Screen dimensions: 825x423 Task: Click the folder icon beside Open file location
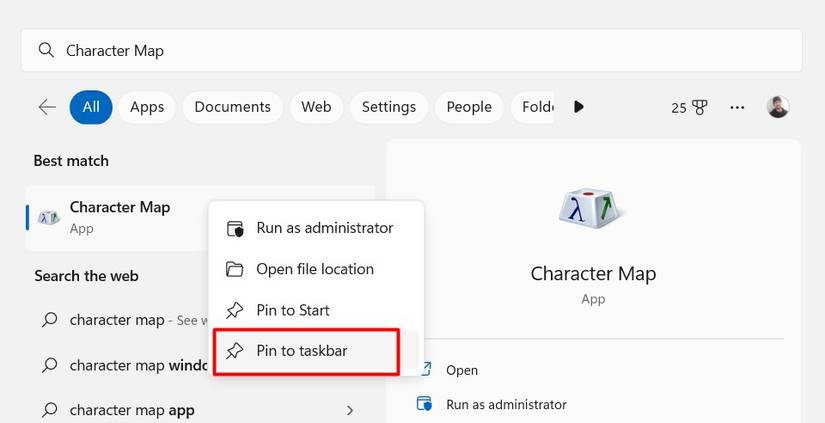click(235, 269)
